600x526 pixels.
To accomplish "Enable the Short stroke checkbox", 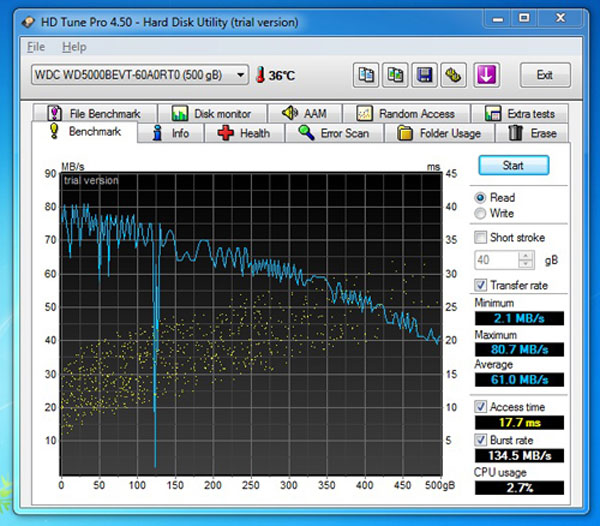I will click(481, 238).
